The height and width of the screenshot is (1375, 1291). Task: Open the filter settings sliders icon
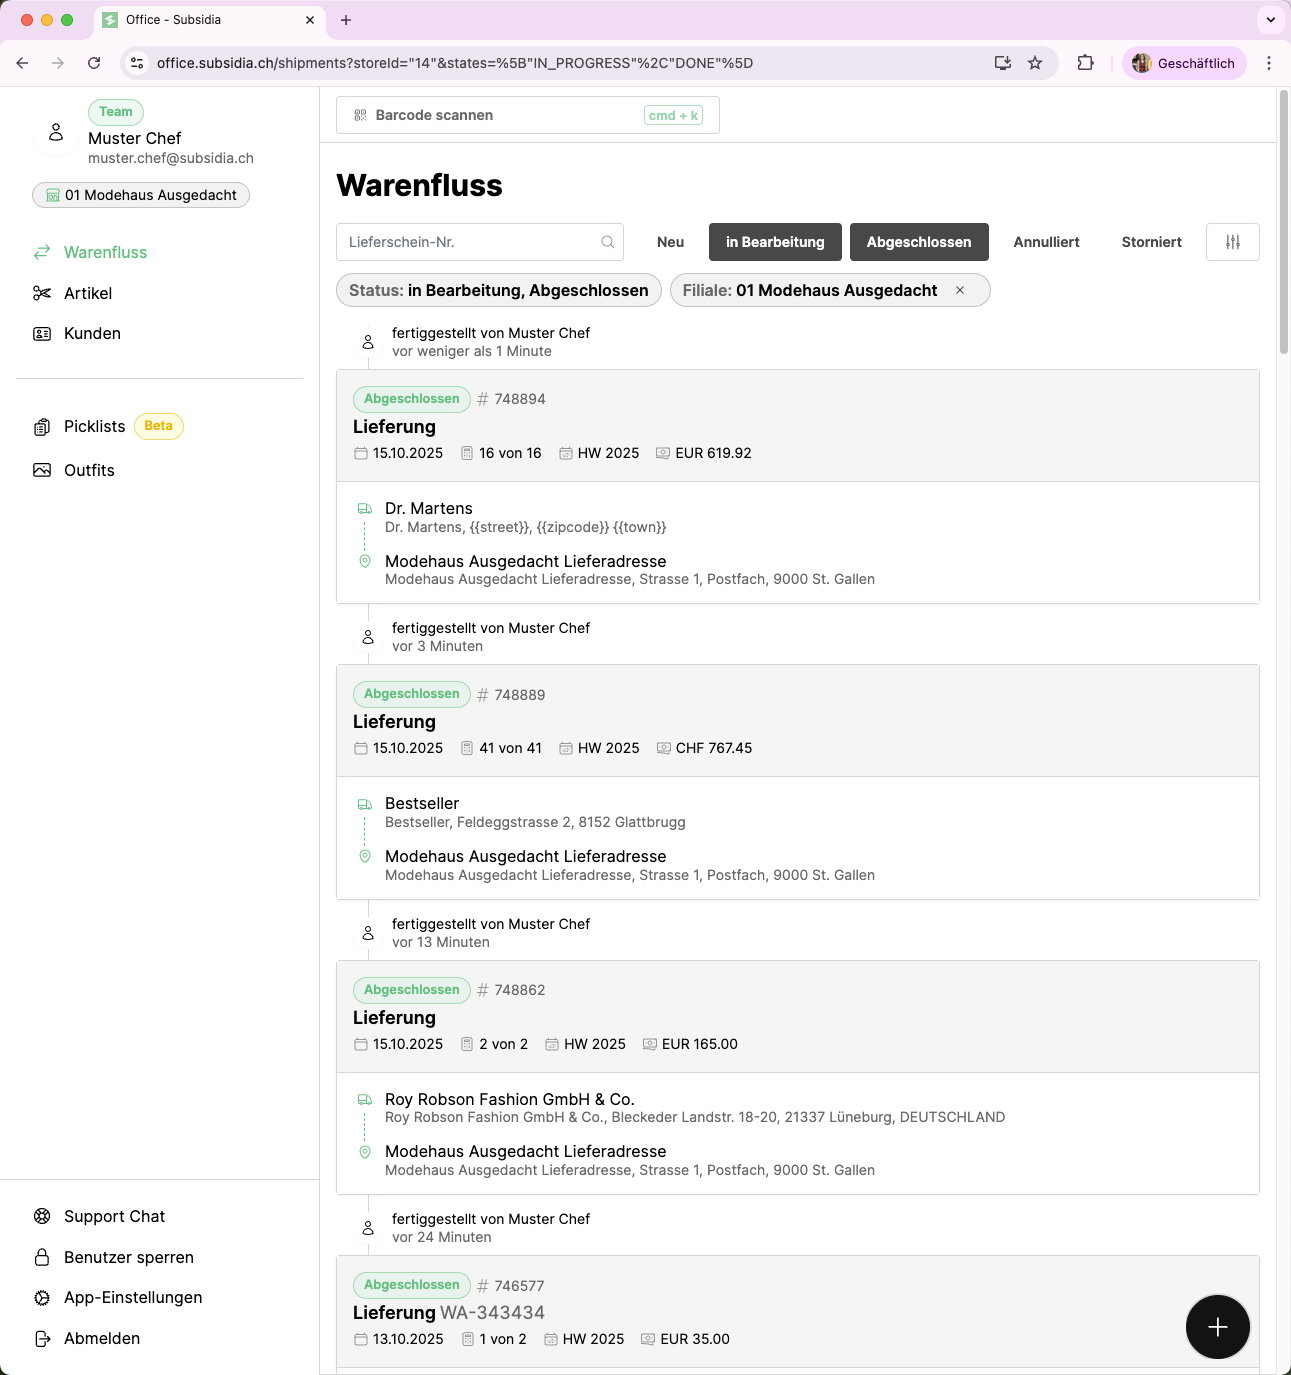1232,242
